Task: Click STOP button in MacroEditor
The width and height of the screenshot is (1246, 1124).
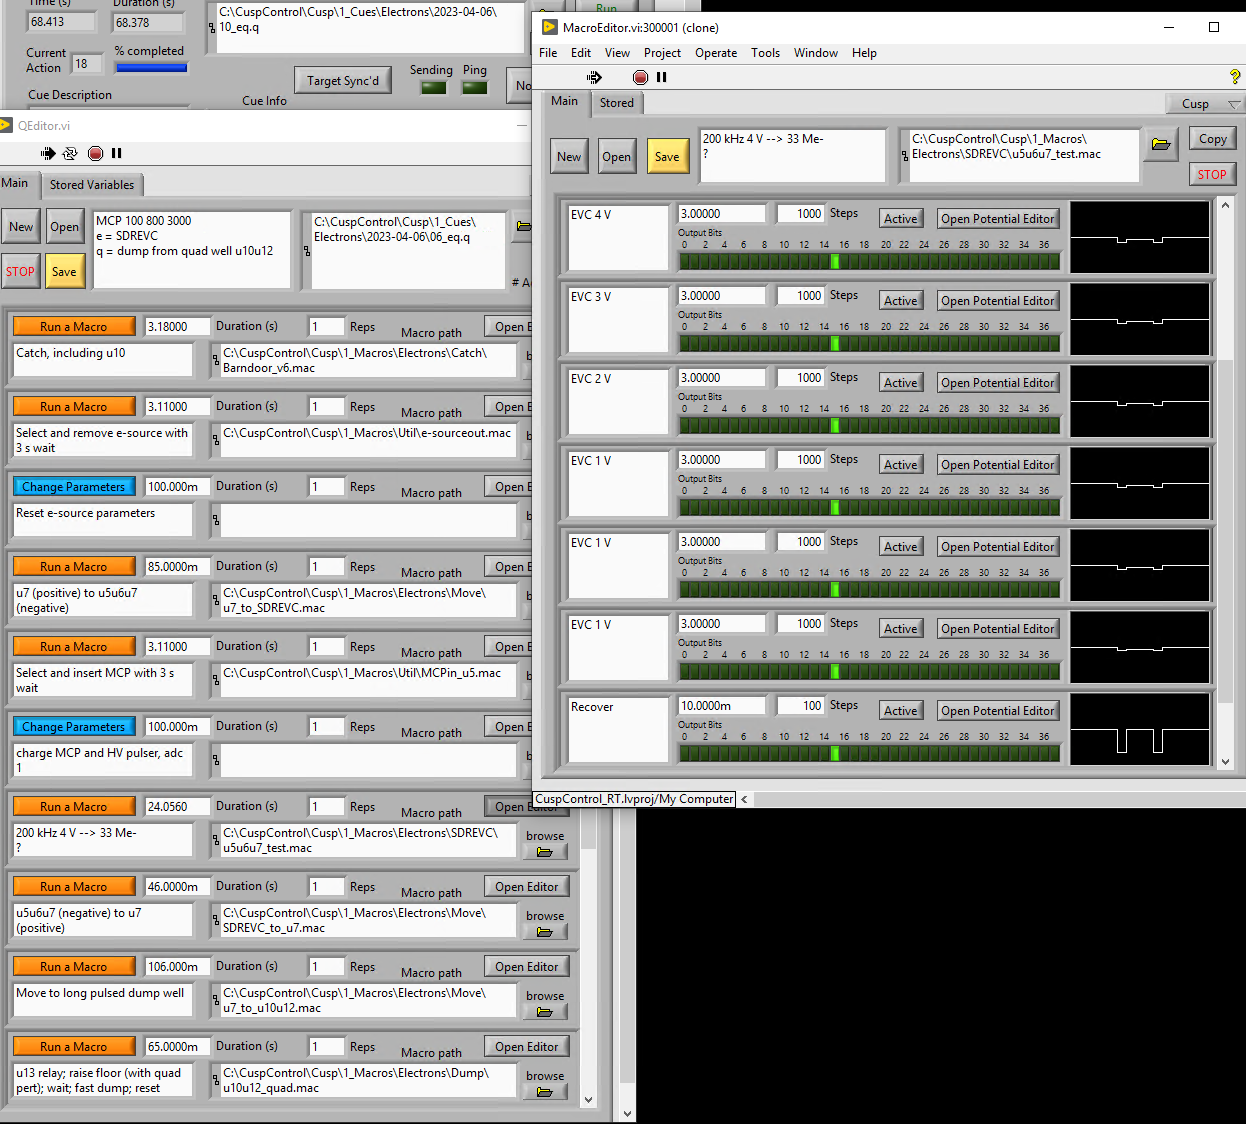Action: tap(1212, 174)
